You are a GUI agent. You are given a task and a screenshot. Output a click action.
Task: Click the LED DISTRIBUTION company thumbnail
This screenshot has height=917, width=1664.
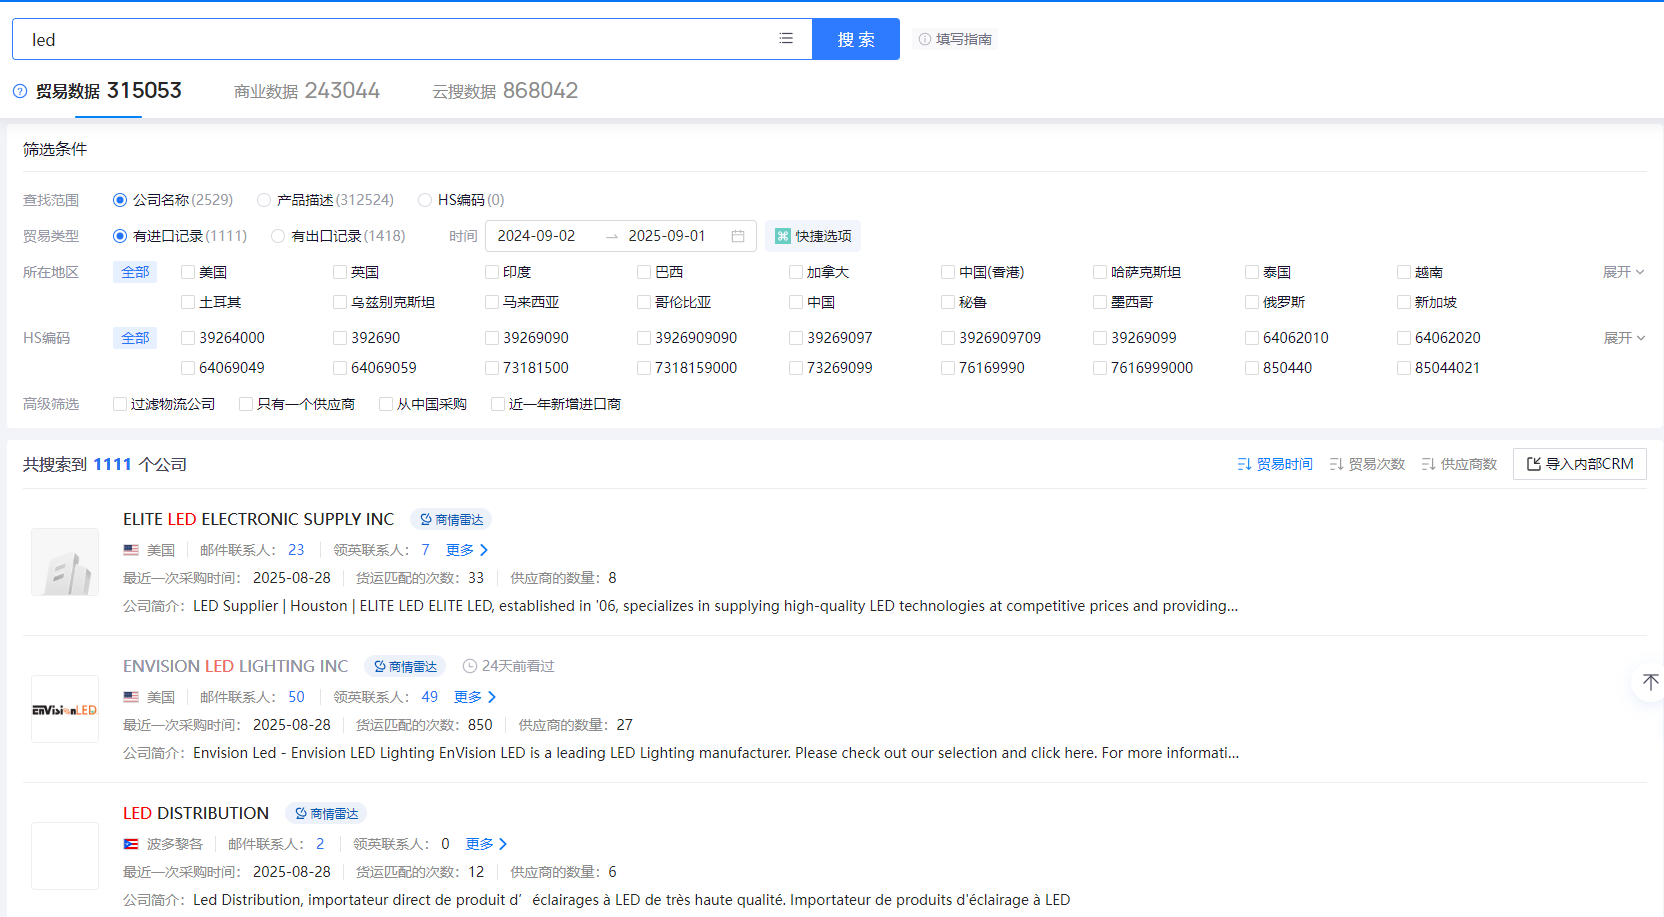tap(64, 856)
